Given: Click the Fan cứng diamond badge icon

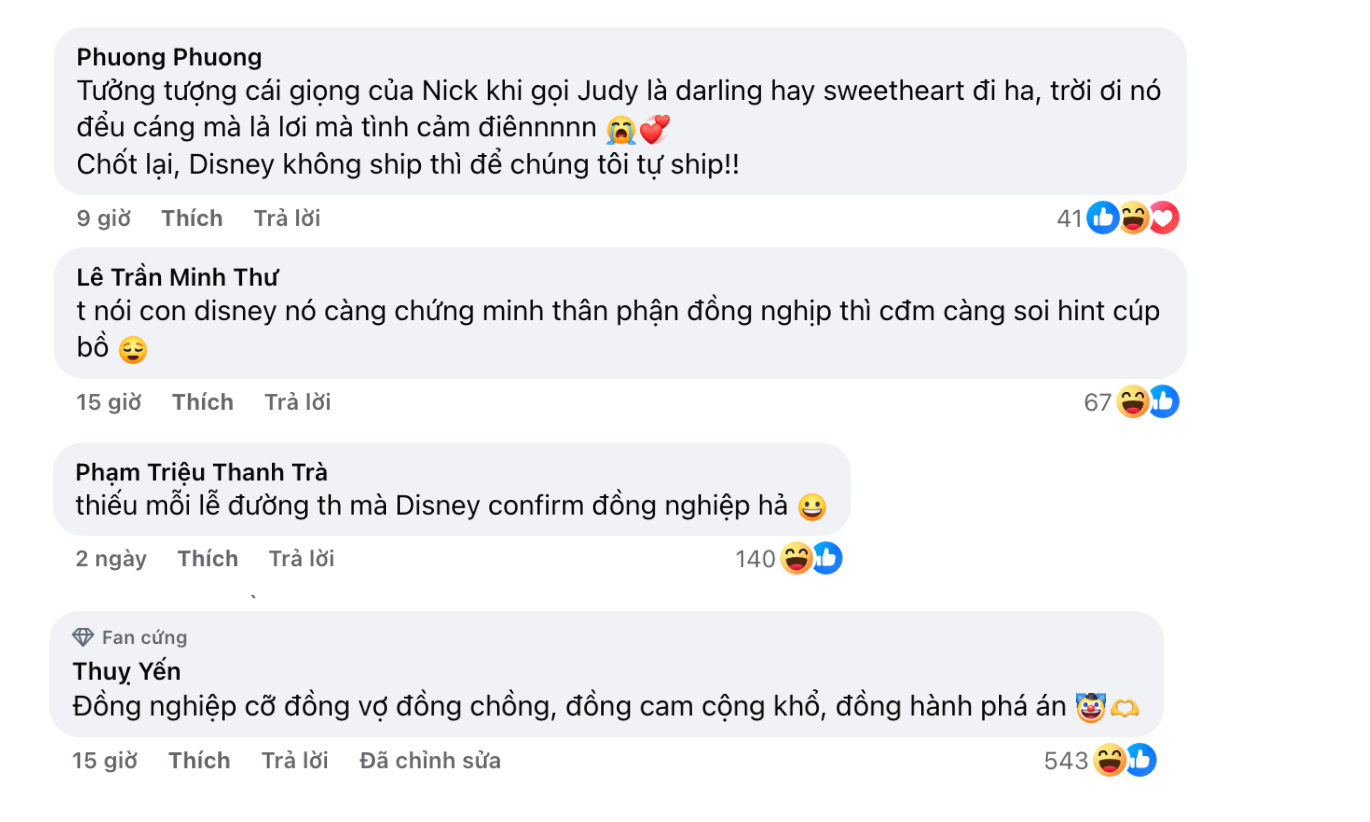Looking at the screenshot, I should [83, 638].
